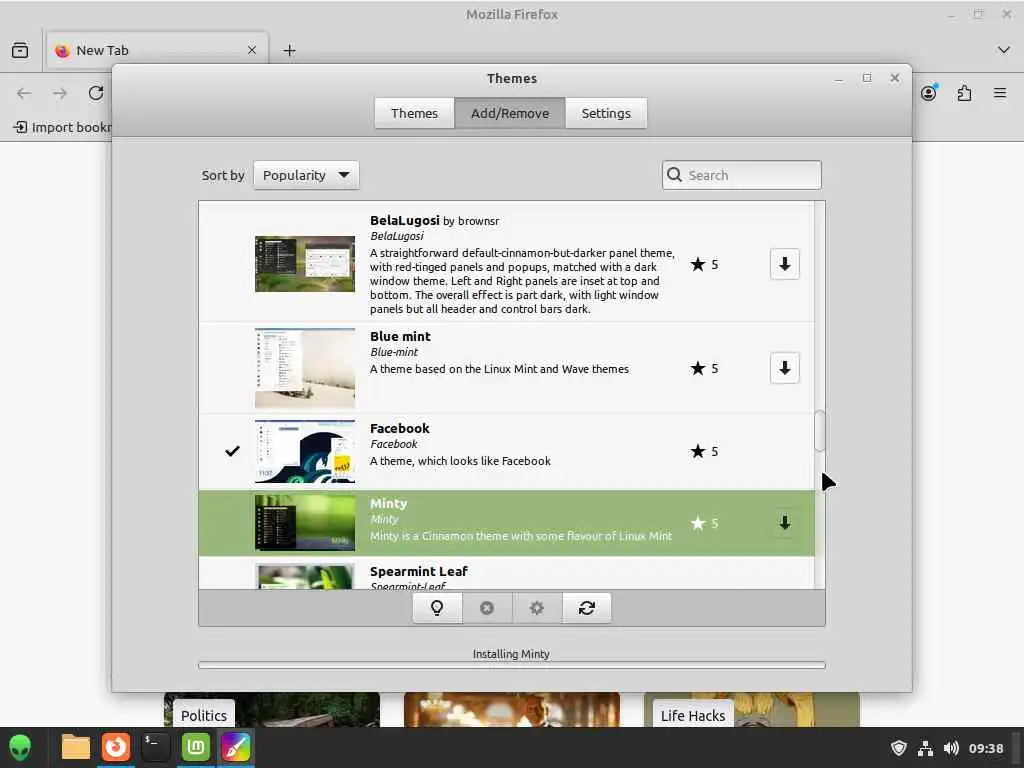Click the clock showing 09:38
Screen dimensions: 1024x768
pyautogui.click(x=985, y=748)
